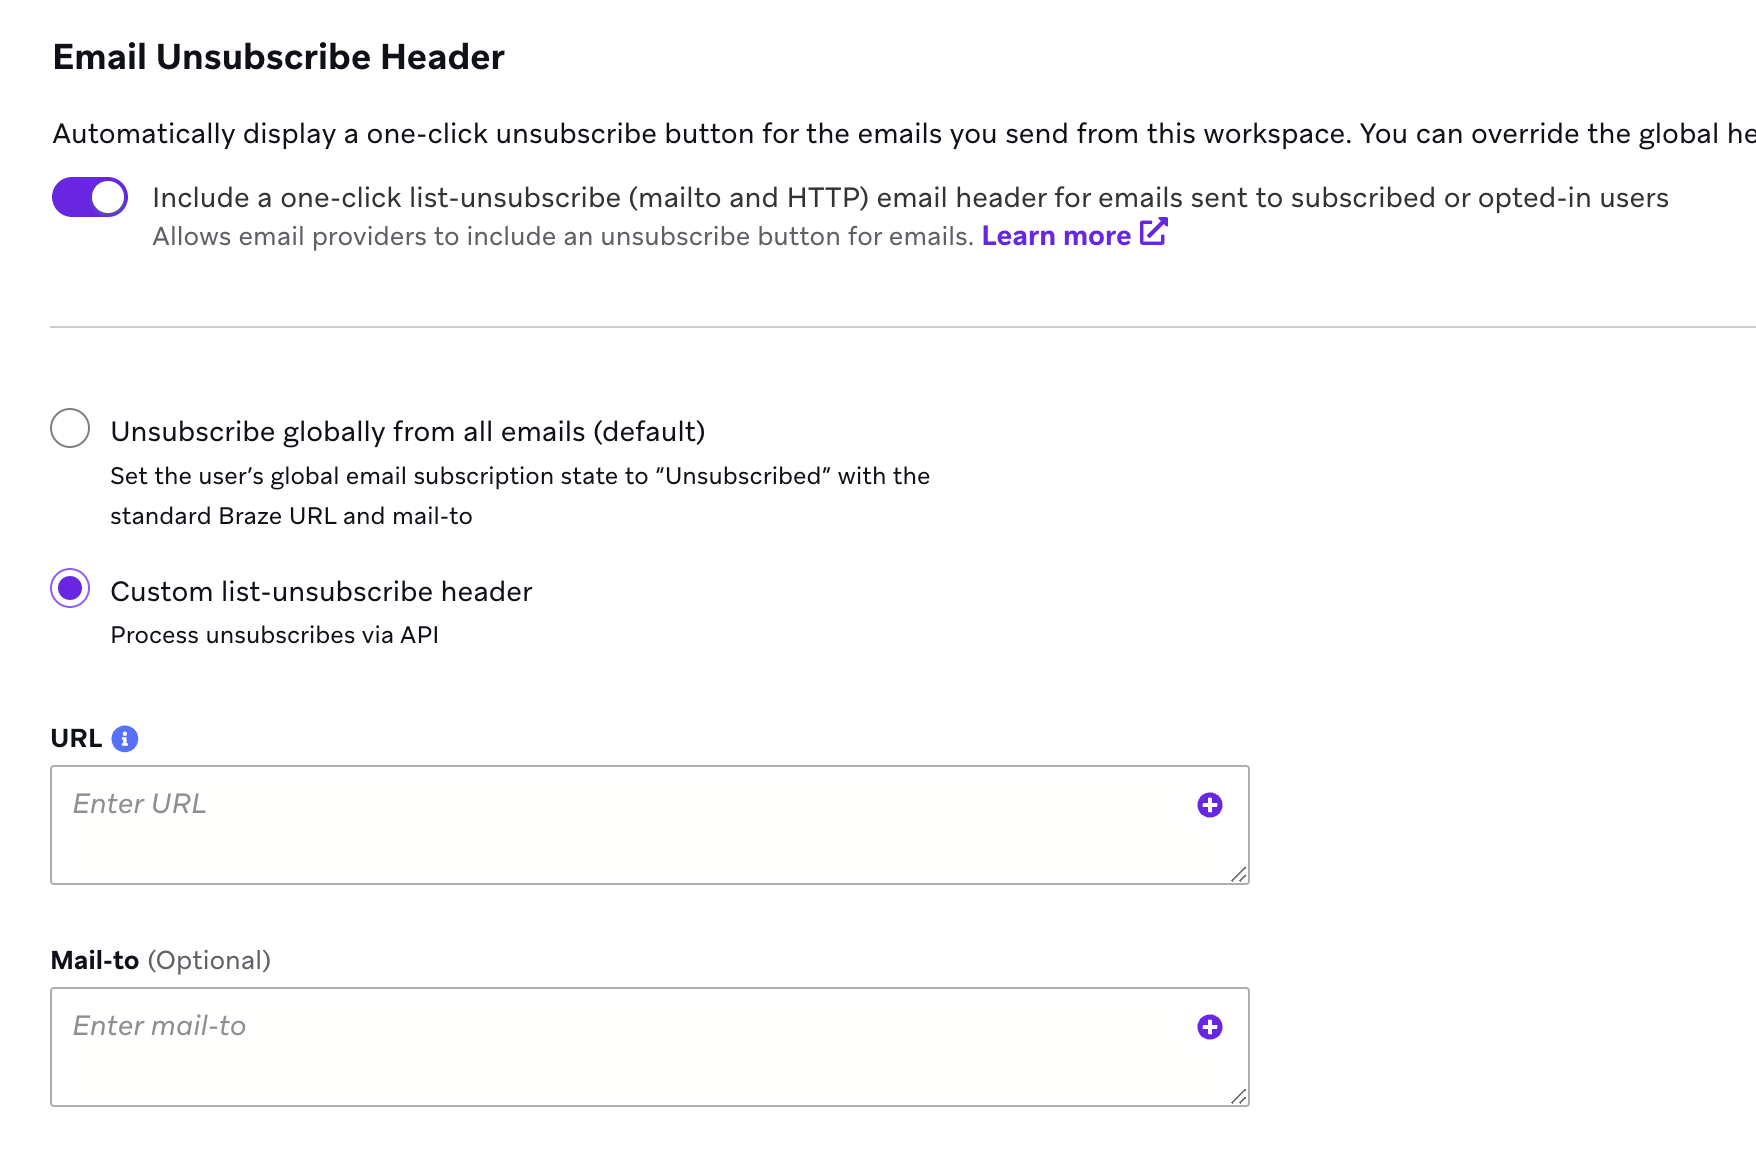Focus the Enter URL text field
This screenshot has width=1756, height=1152.
(650, 825)
